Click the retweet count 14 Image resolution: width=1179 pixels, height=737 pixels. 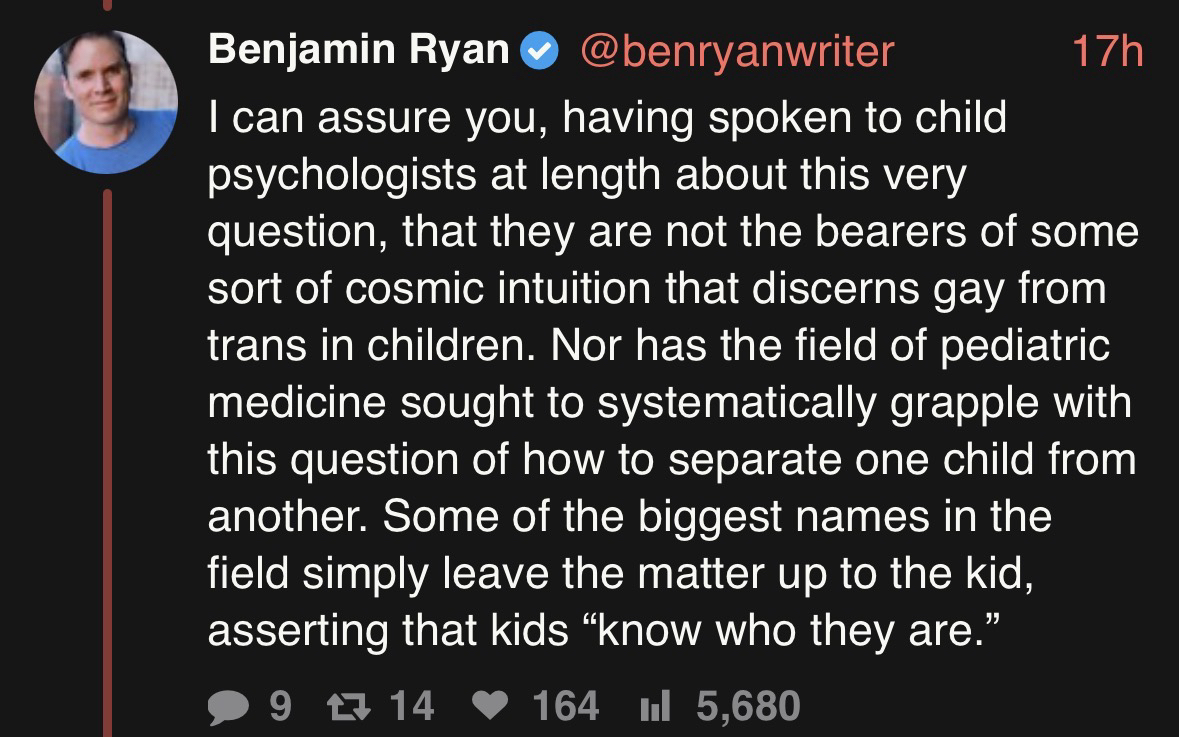coord(411,706)
